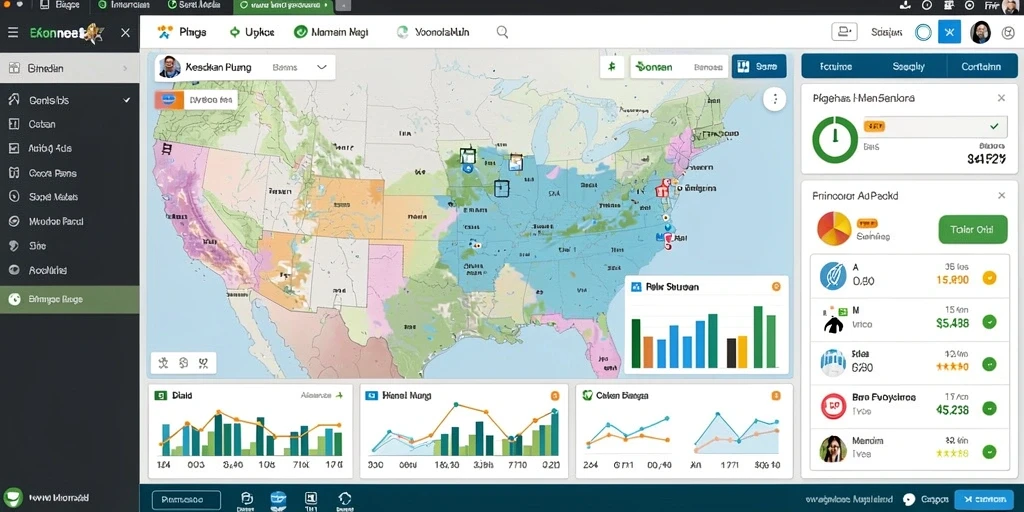Screen dimensions: 1024x512
Task: Select the pie chart icon in the right panel
Action: pyautogui.click(x=834, y=229)
